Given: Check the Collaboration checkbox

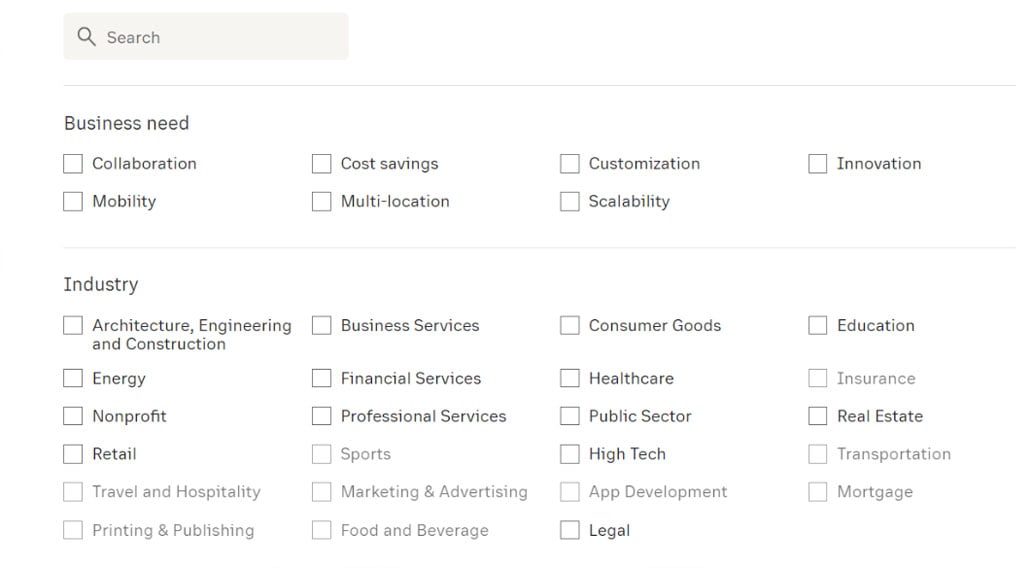Looking at the screenshot, I should click(x=73, y=163).
